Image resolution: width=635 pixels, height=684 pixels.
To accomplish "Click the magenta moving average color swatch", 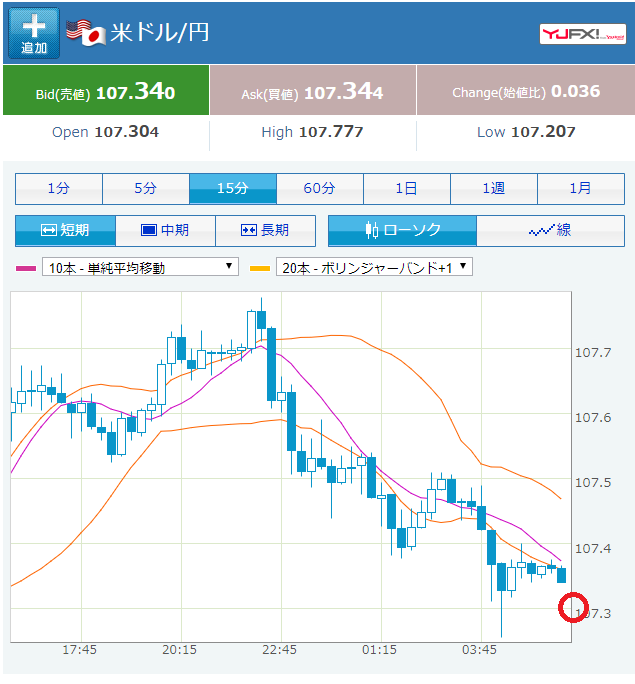I will 27,268.
